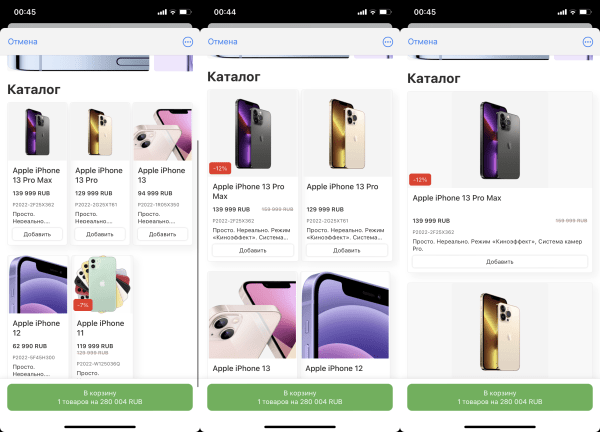
Task: Add iPhone 13 Pro Max in three-column catalog
Action: coord(37,234)
